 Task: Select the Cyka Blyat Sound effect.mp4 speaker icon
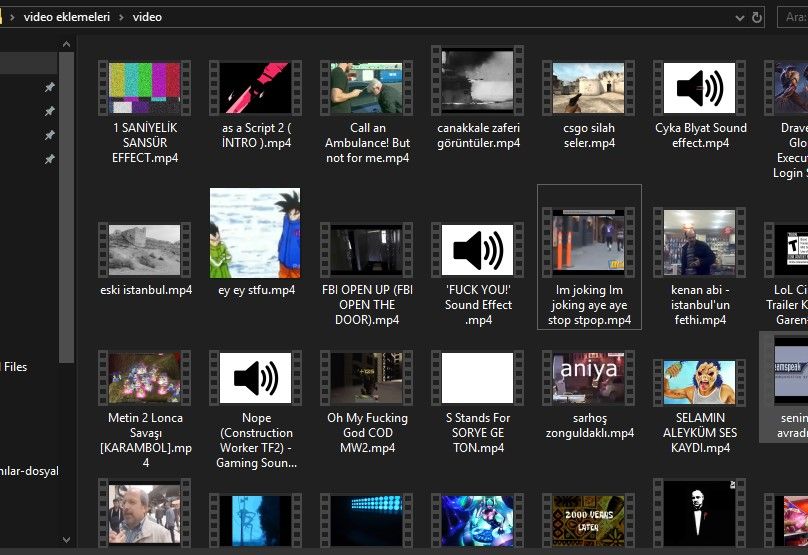[699, 88]
